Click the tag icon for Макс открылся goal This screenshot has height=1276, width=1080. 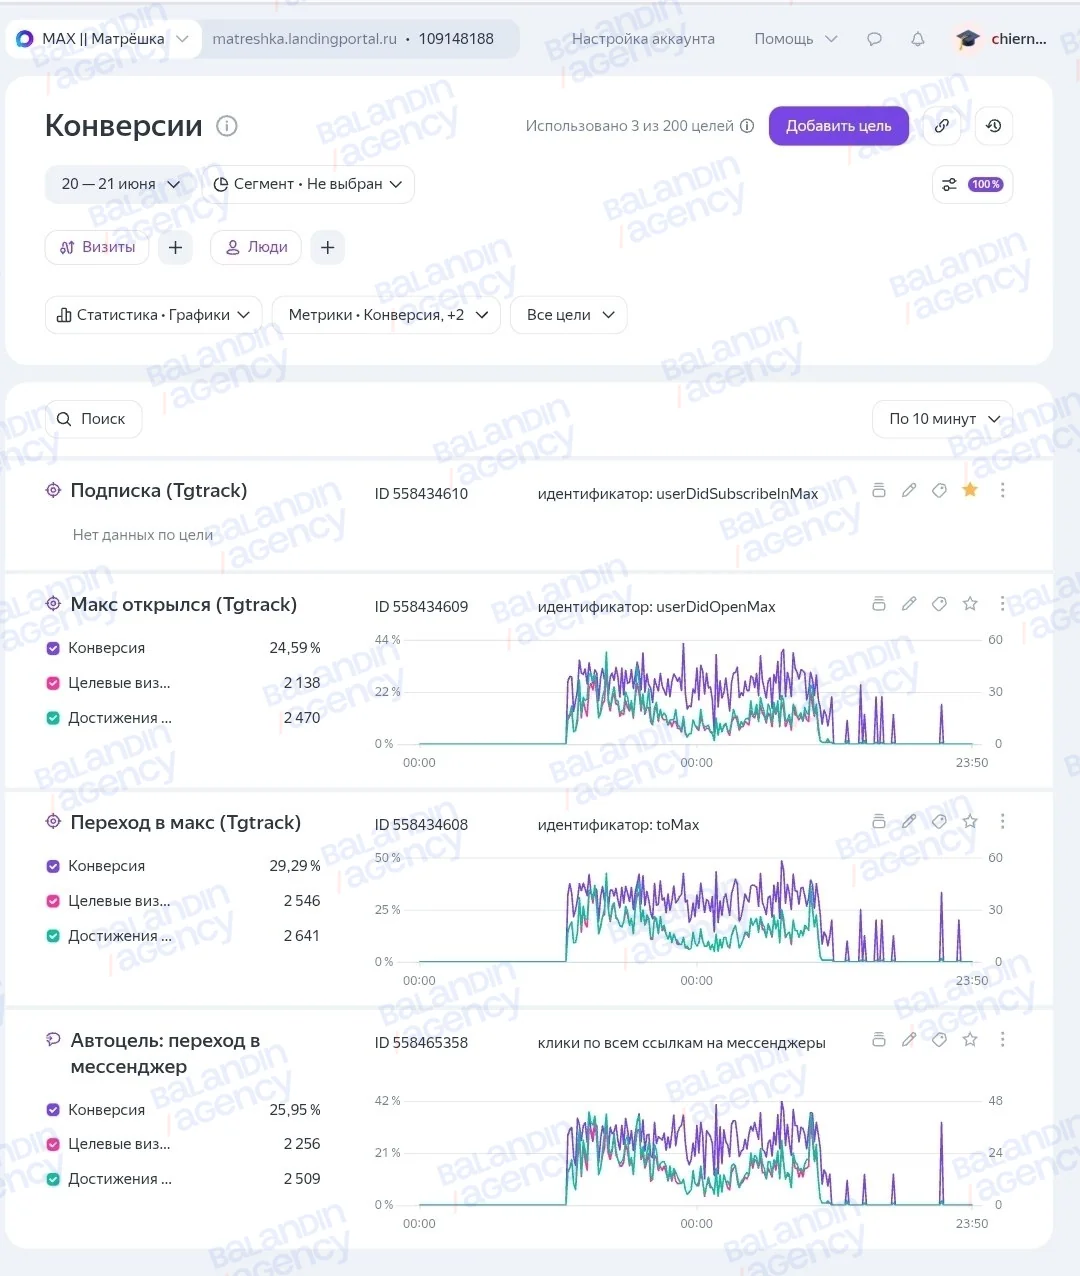pos(939,604)
